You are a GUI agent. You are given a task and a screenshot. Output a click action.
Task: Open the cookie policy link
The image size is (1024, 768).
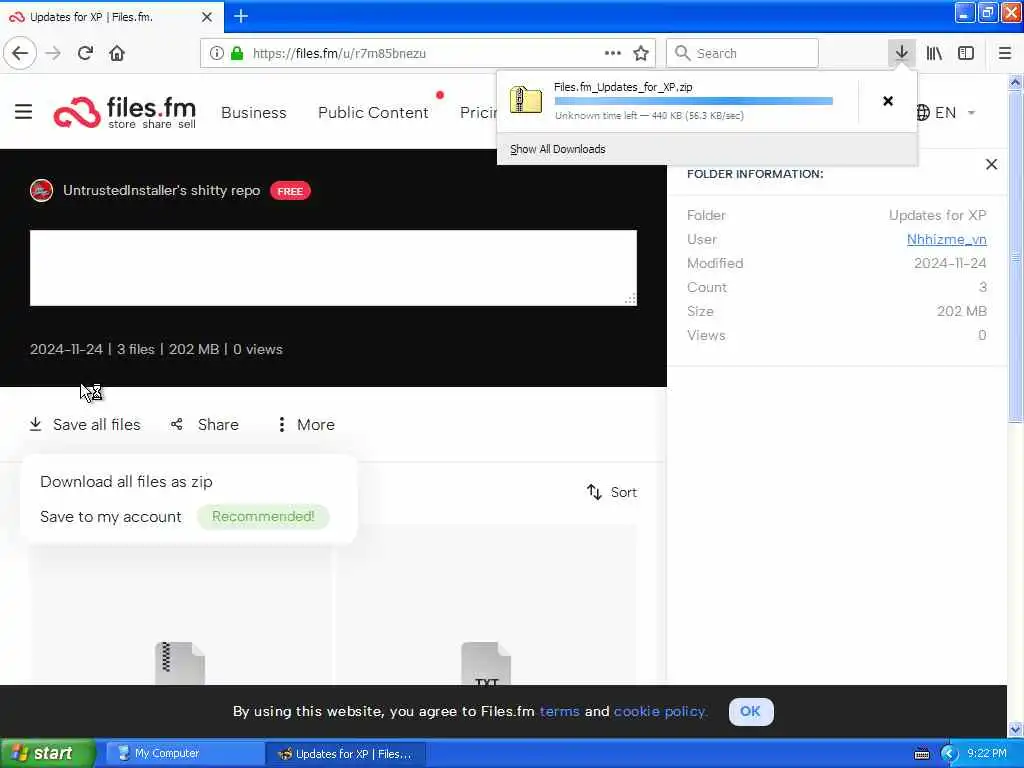pos(660,711)
